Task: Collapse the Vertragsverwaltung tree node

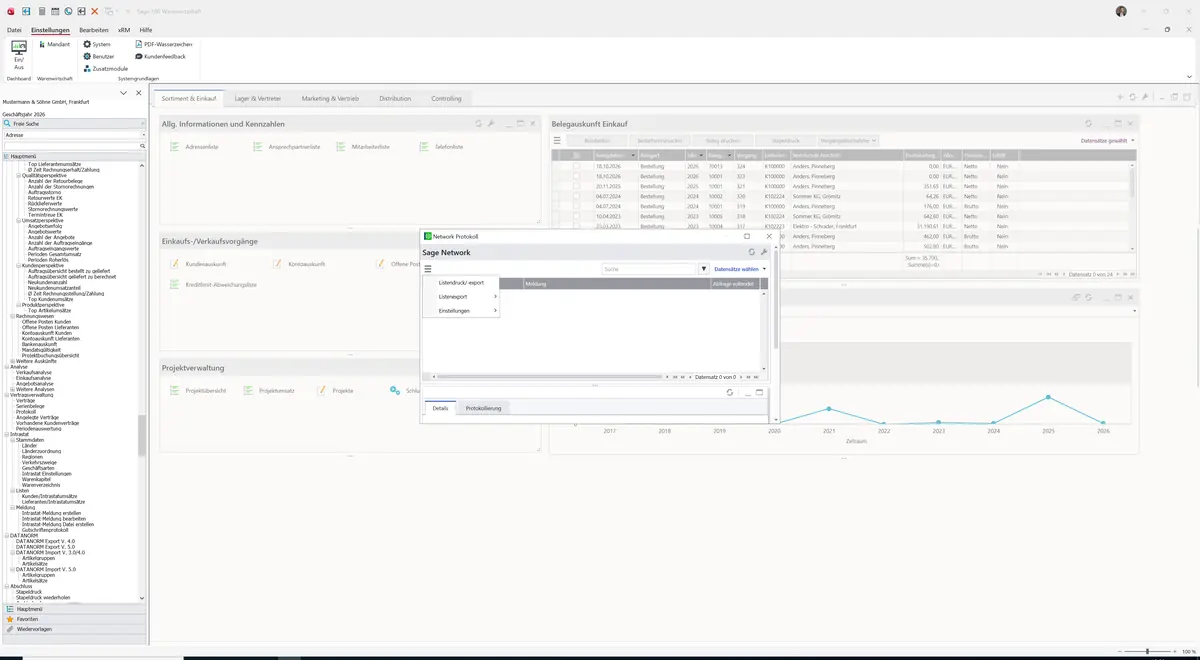Action: 6,395
